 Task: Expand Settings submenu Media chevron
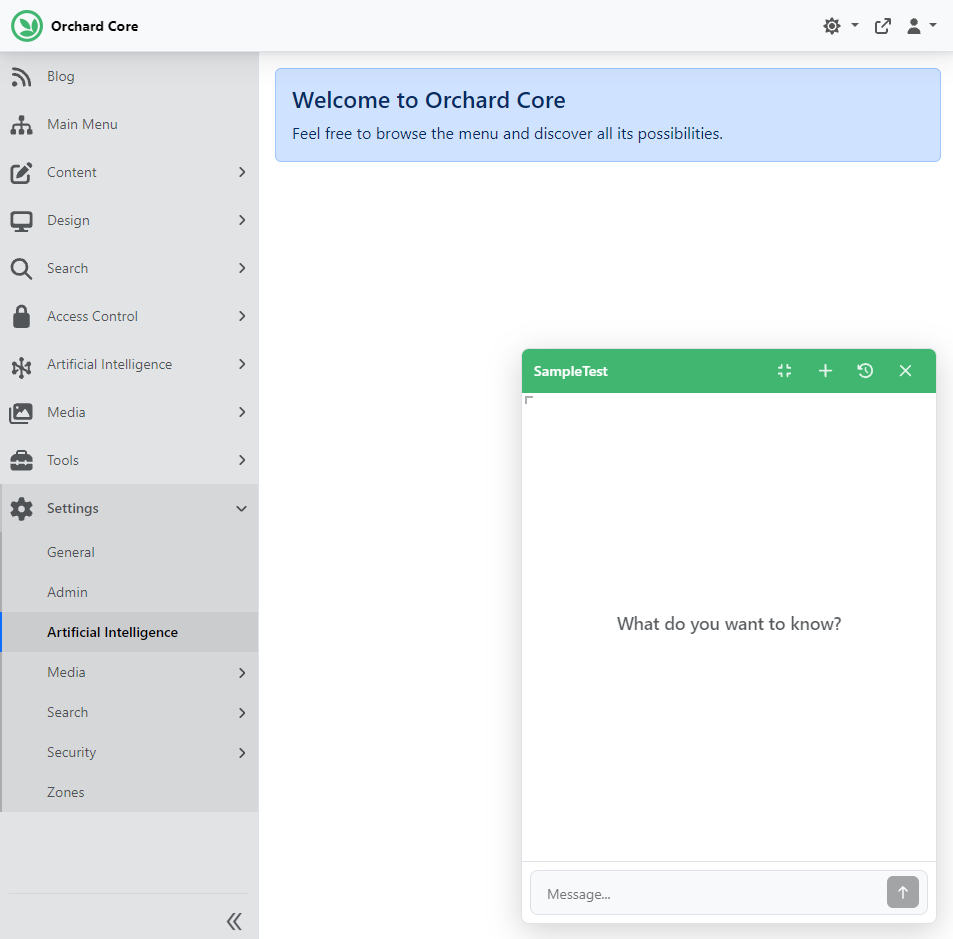pyautogui.click(x=242, y=673)
